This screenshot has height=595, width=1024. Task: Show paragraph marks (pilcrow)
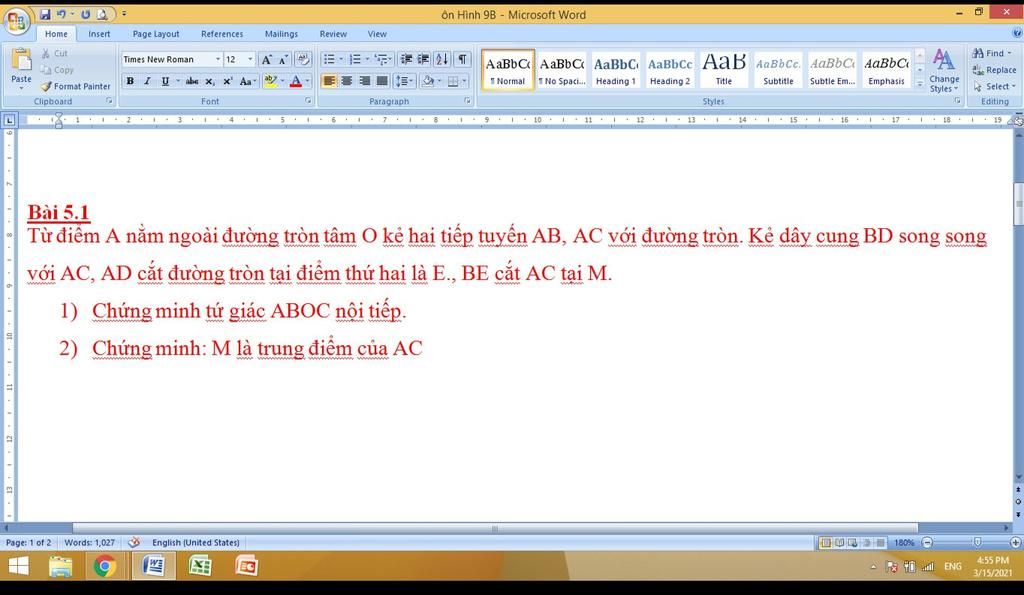tap(462, 59)
